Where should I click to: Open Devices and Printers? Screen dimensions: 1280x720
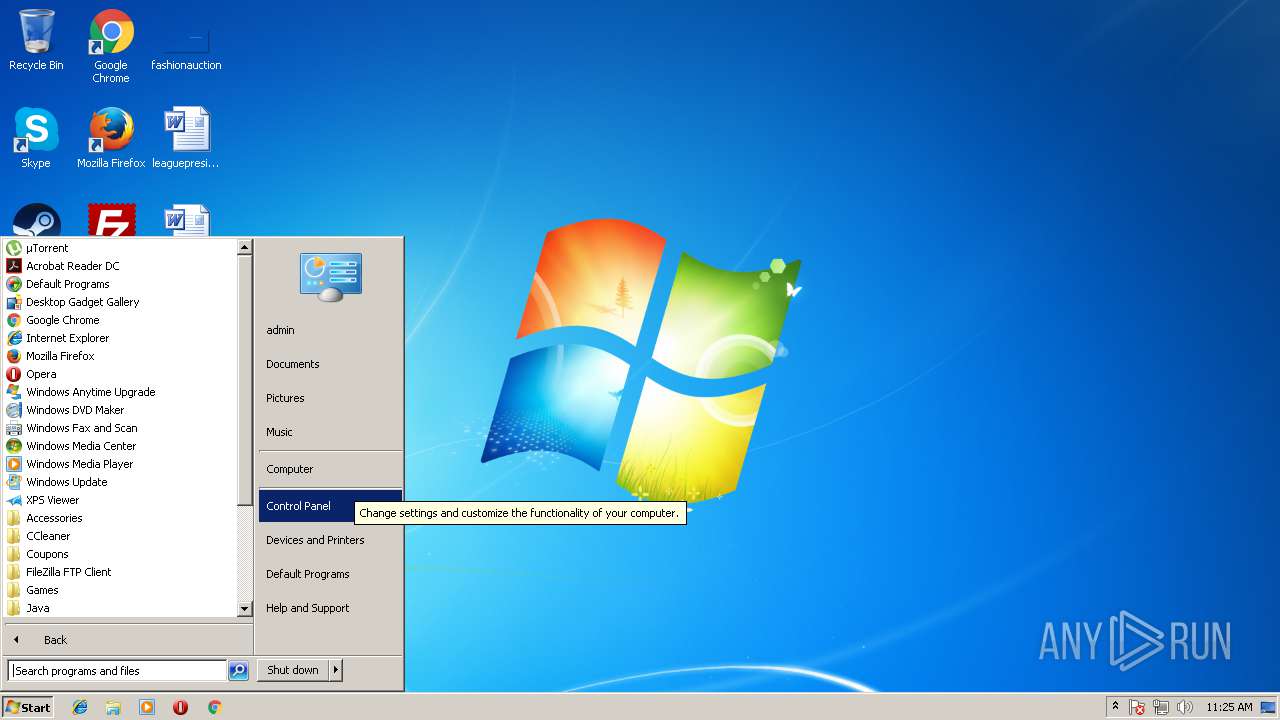pos(330,540)
